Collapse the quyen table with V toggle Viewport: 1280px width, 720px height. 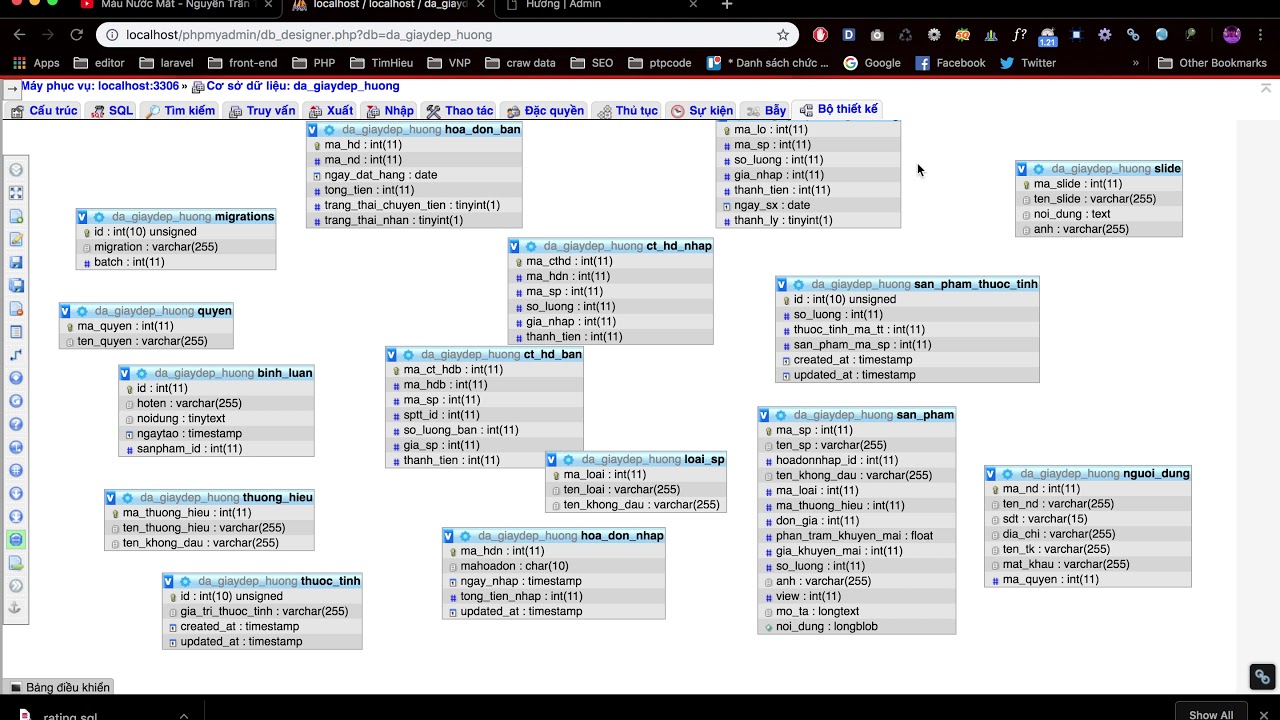65,311
